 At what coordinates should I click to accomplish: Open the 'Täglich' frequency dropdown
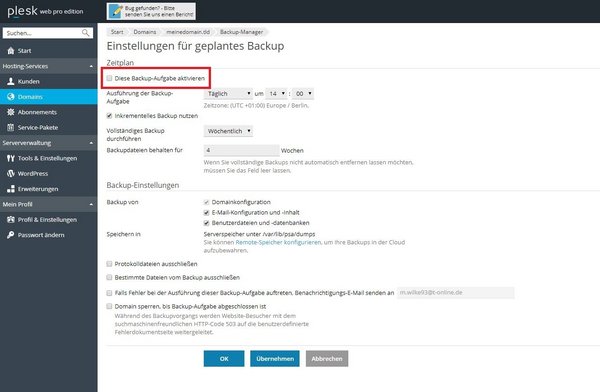tap(228, 93)
